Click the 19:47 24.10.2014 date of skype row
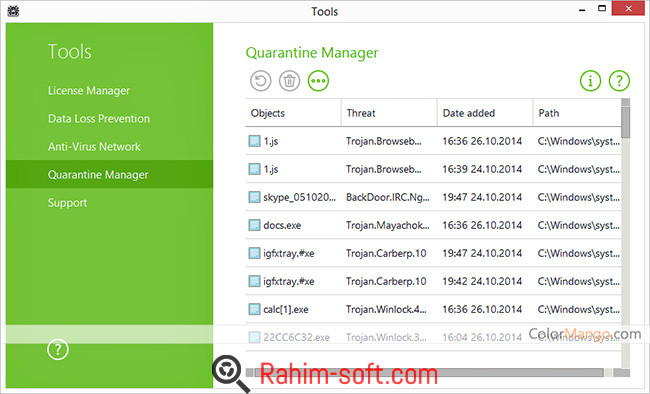Screen dimensions: 650x394 click(482, 197)
